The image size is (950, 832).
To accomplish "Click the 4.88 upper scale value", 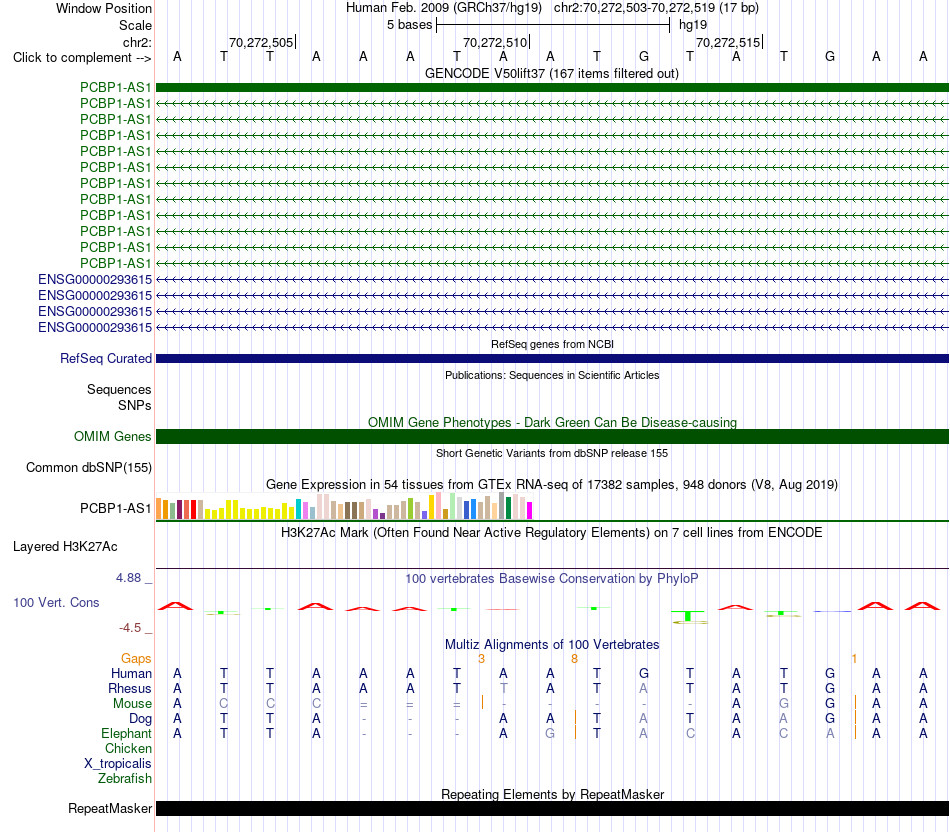I will point(128,578).
